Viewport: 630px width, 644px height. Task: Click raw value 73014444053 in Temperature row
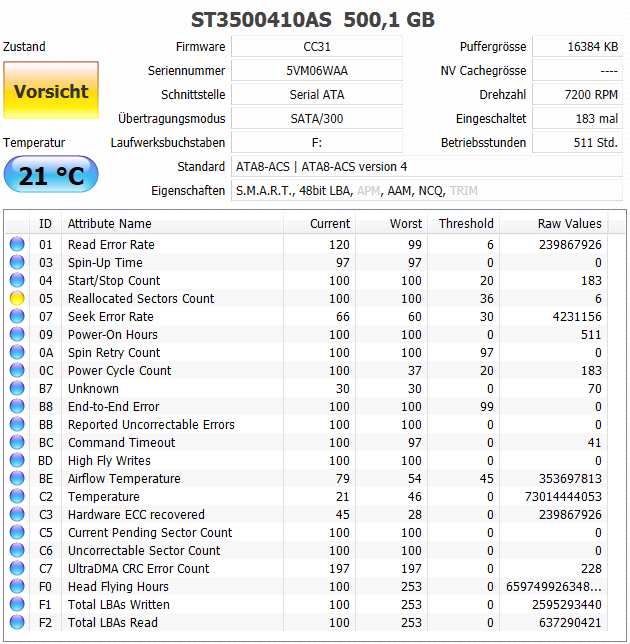(x=563, y=497)
